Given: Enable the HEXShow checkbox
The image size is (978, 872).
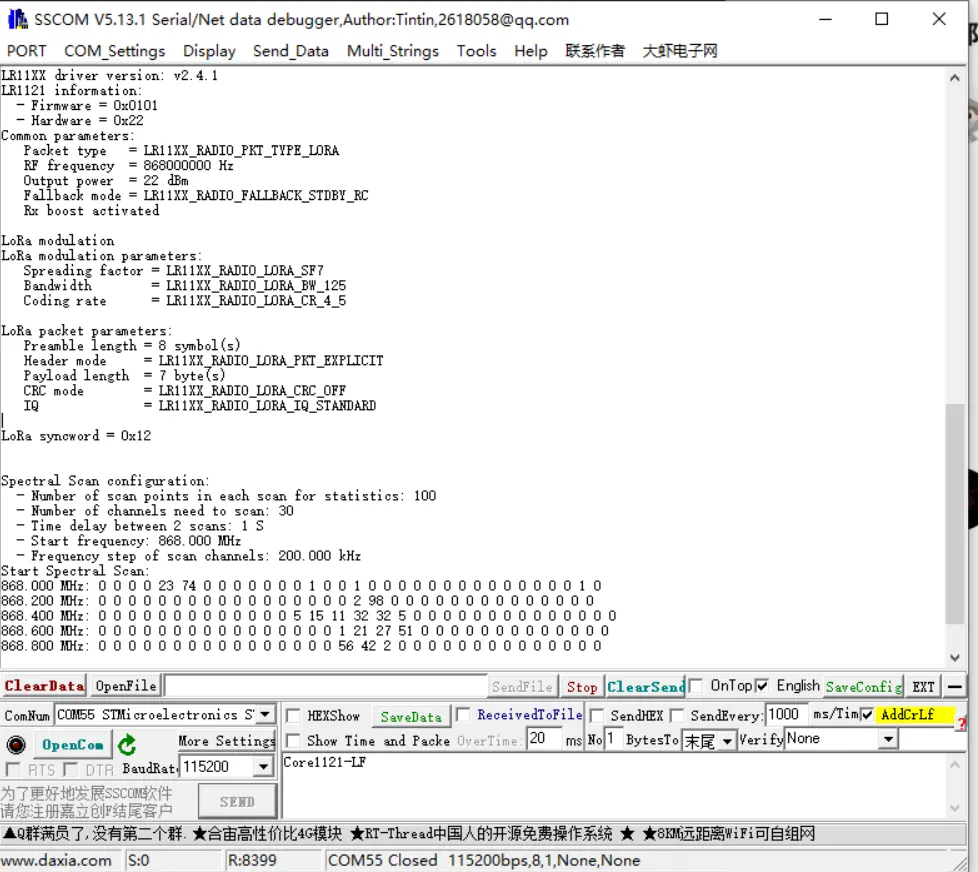Looking at the screenshot, I should pyautogui.click(x=293, y=716).
